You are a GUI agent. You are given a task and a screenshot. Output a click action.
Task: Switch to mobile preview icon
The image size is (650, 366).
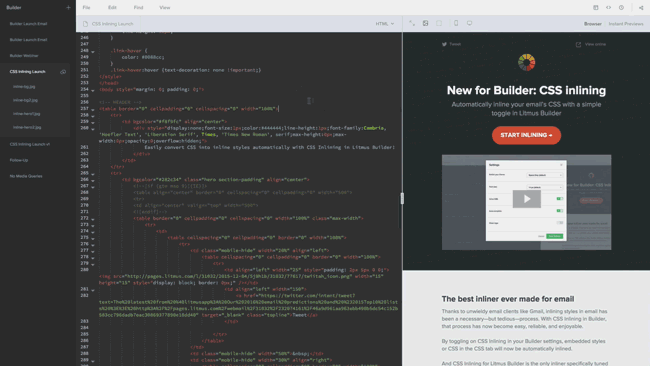point(456,23)
